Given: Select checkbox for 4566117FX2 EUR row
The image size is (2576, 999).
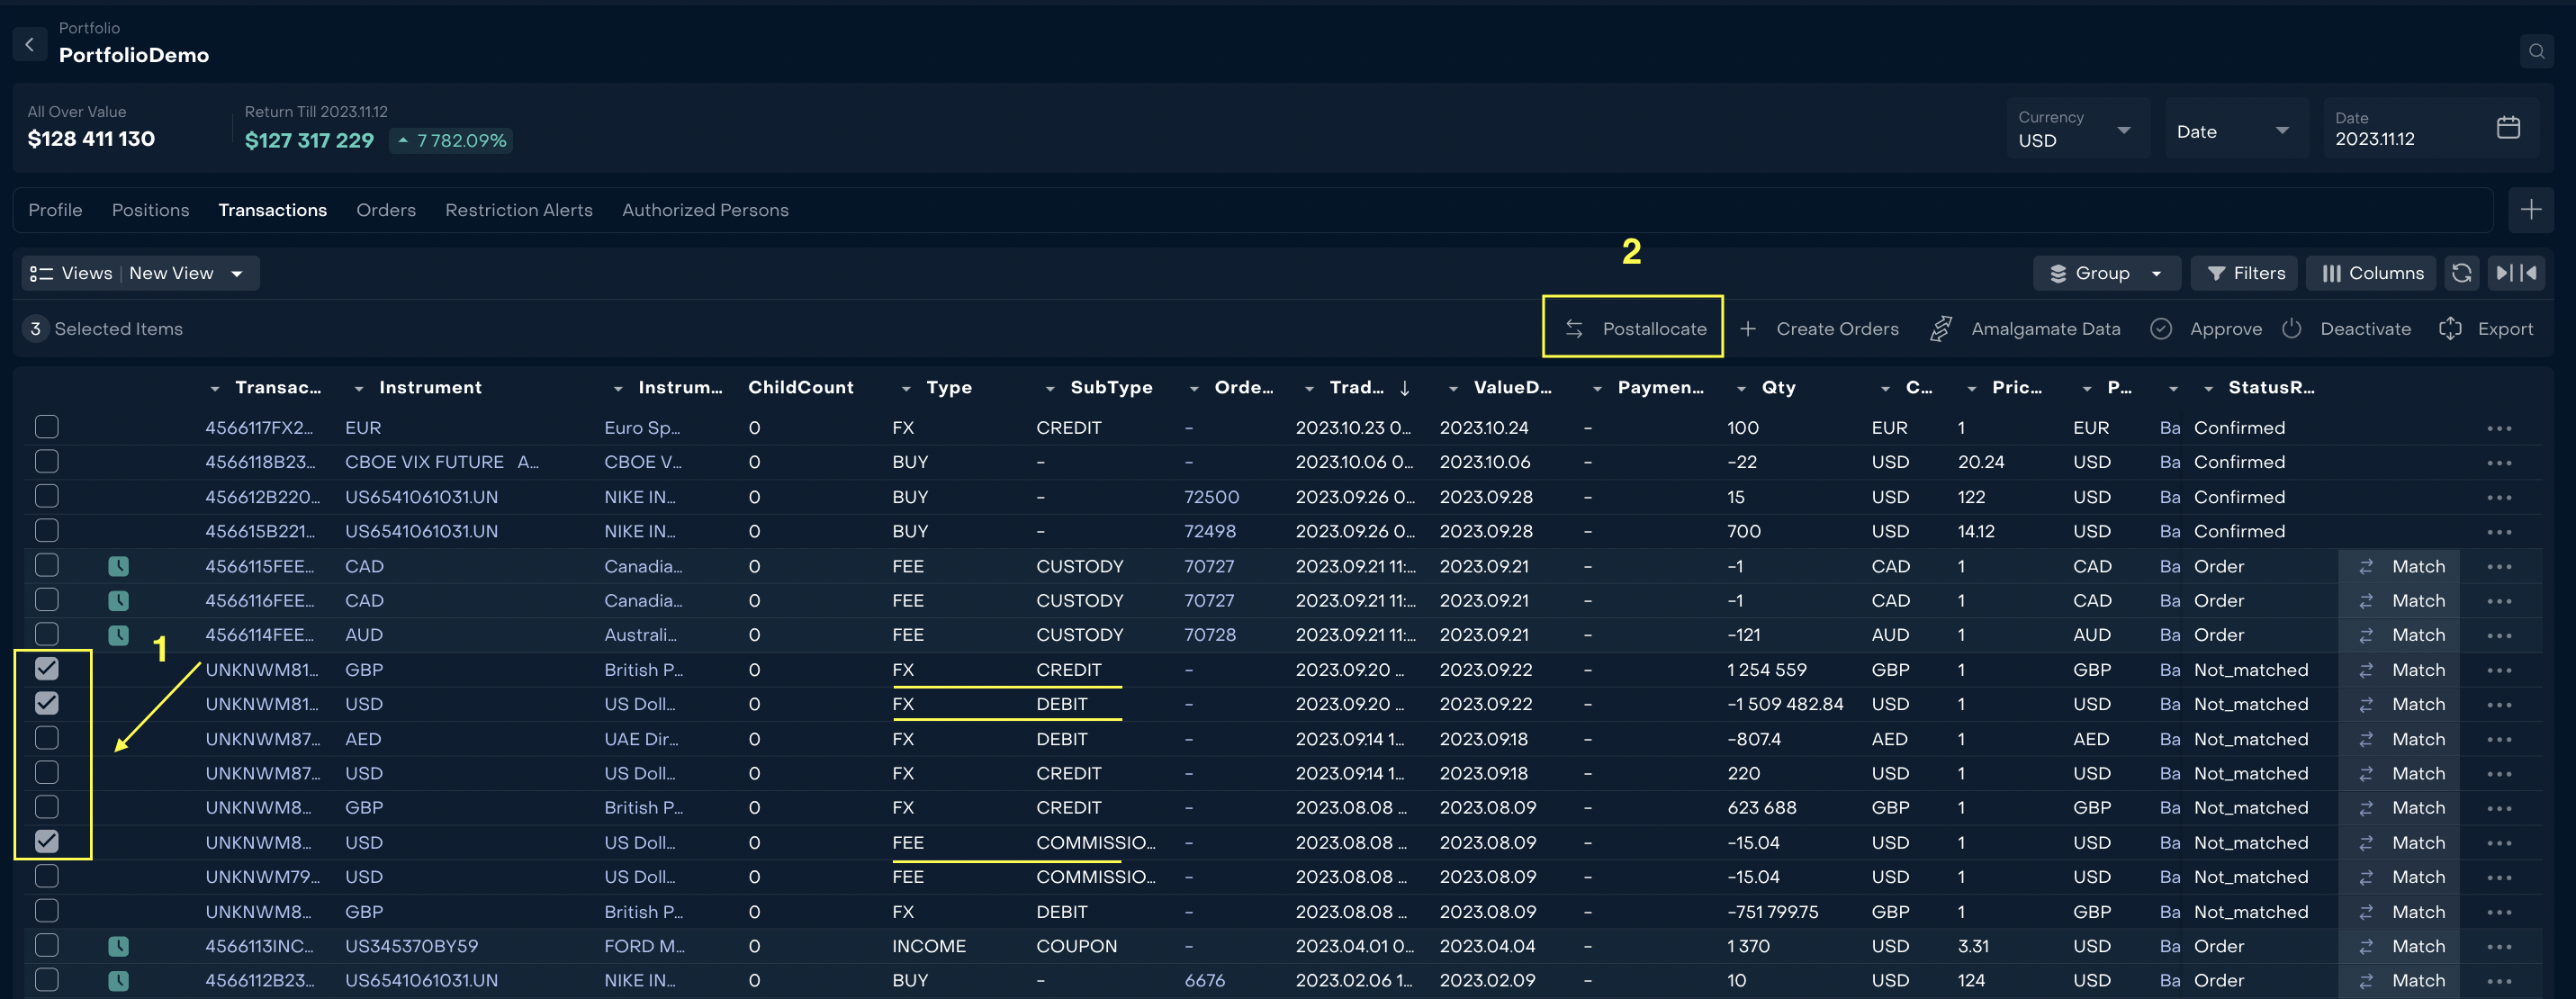Looking at the screenshot, I should click(47, 427).
